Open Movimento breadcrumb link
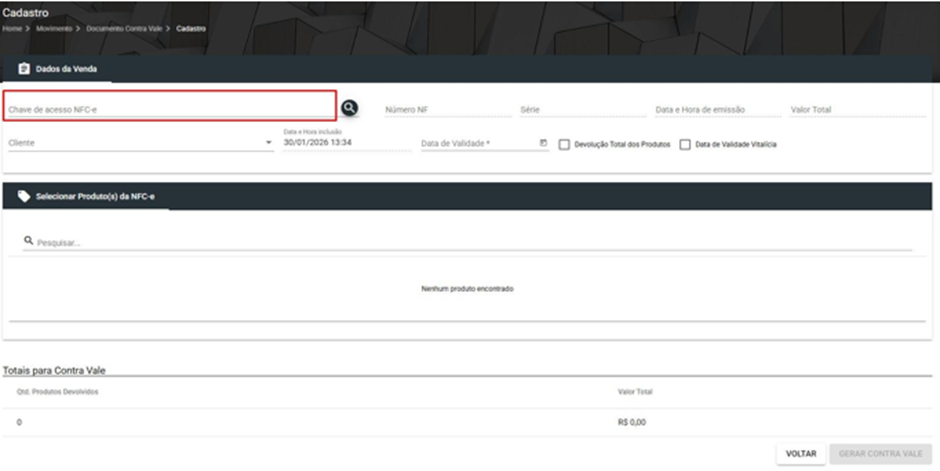The height and width of the screenshot is (471, 940). pos(54,29)
